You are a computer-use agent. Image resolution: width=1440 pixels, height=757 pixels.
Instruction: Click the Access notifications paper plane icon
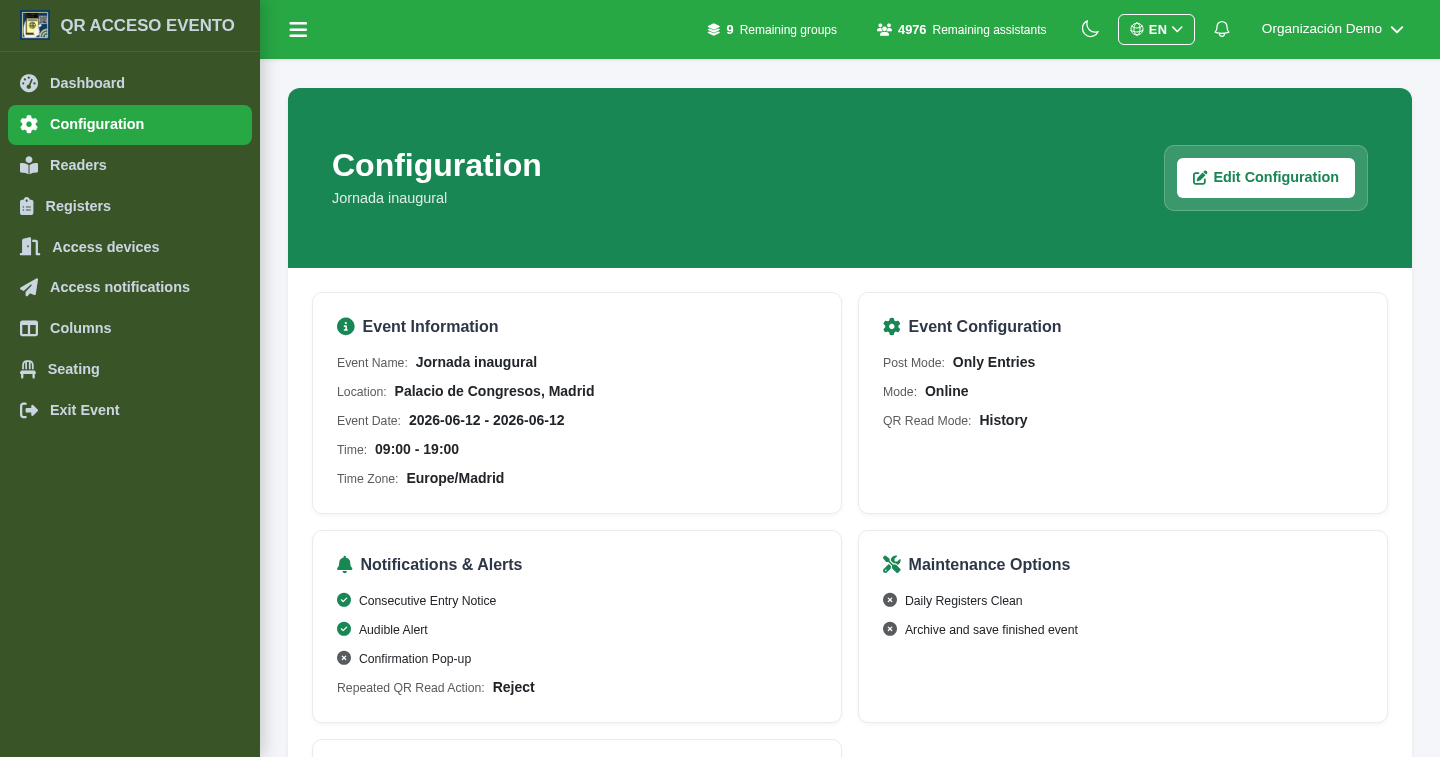(x=29, y=287)
